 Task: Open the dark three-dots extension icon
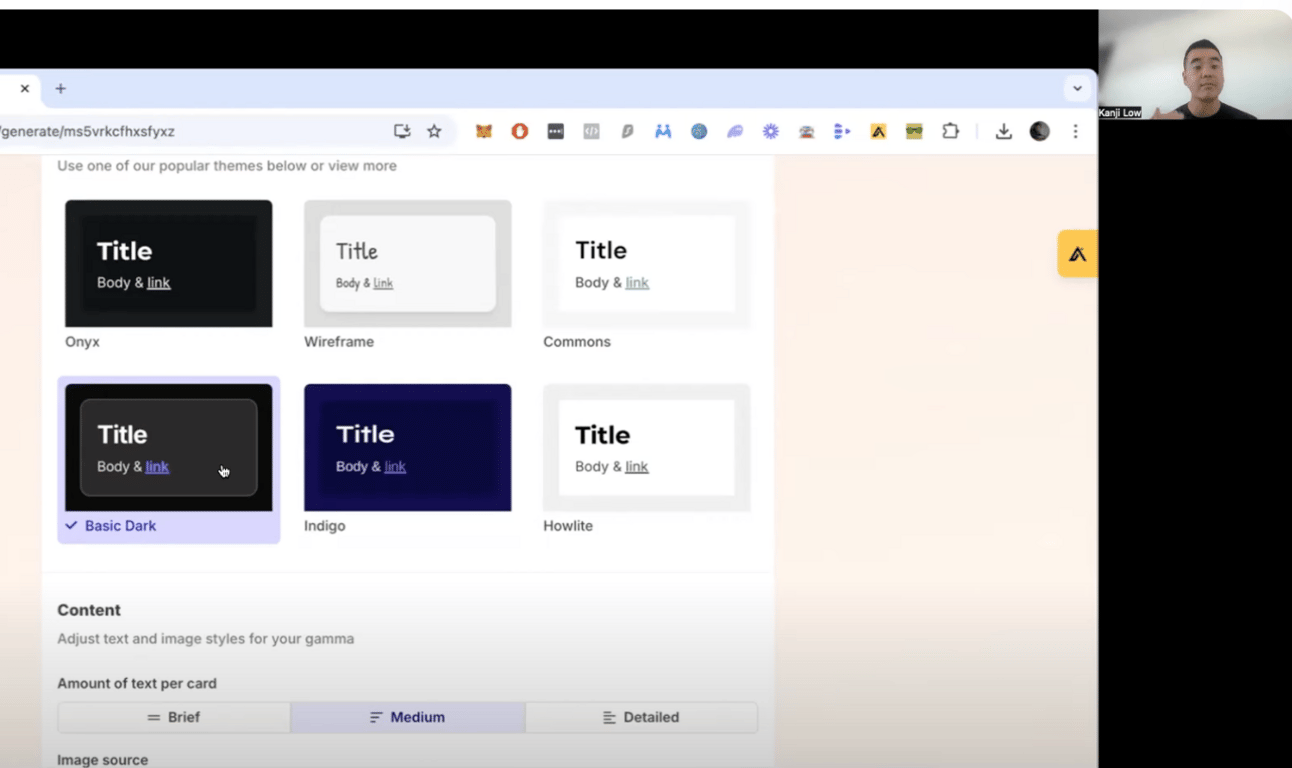[x=556, y=131]
